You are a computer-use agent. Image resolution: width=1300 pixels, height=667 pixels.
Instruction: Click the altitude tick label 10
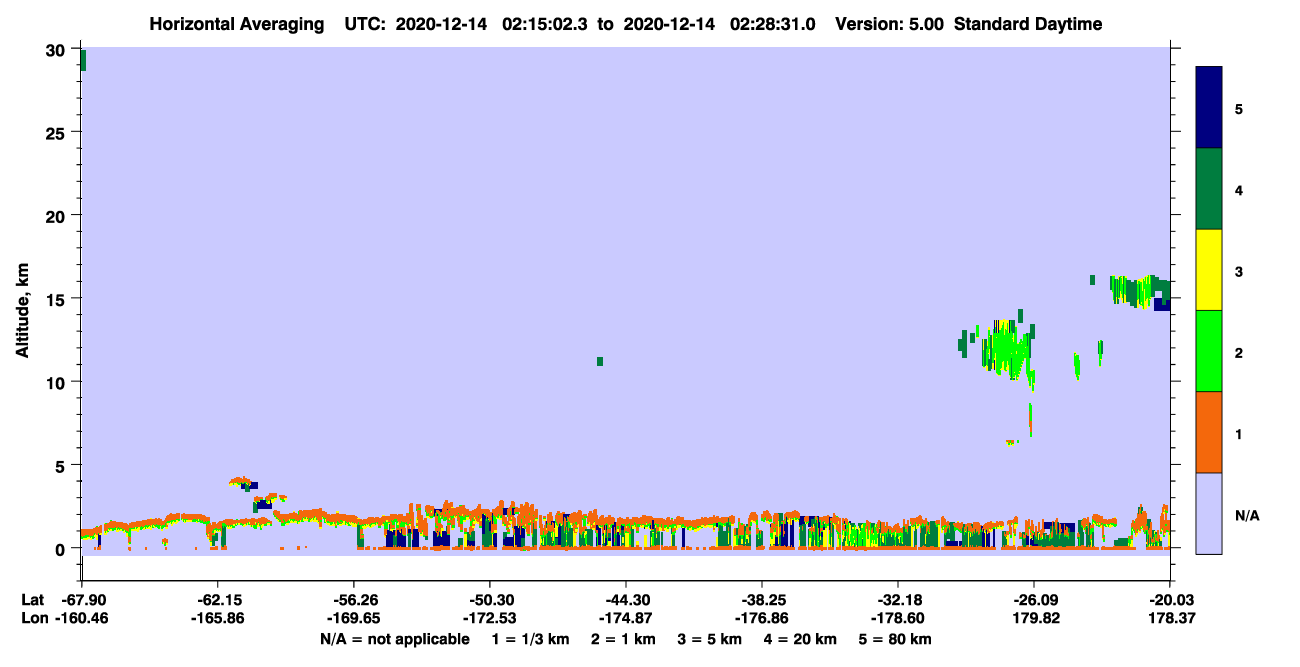pyautogui.click(x=57, y=382)
